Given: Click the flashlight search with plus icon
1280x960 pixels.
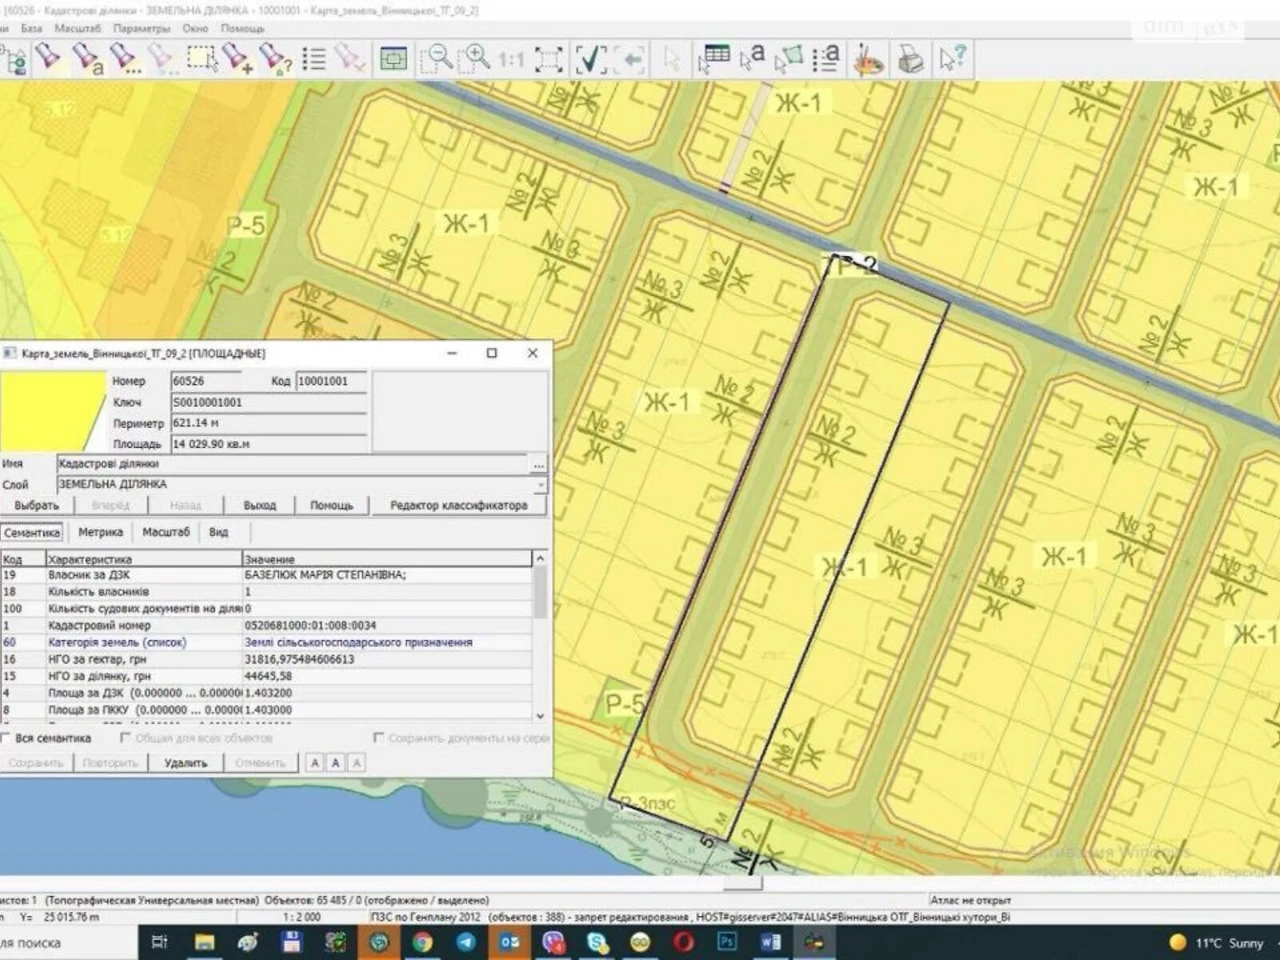Looking at the screenshot, I should 238,58.
